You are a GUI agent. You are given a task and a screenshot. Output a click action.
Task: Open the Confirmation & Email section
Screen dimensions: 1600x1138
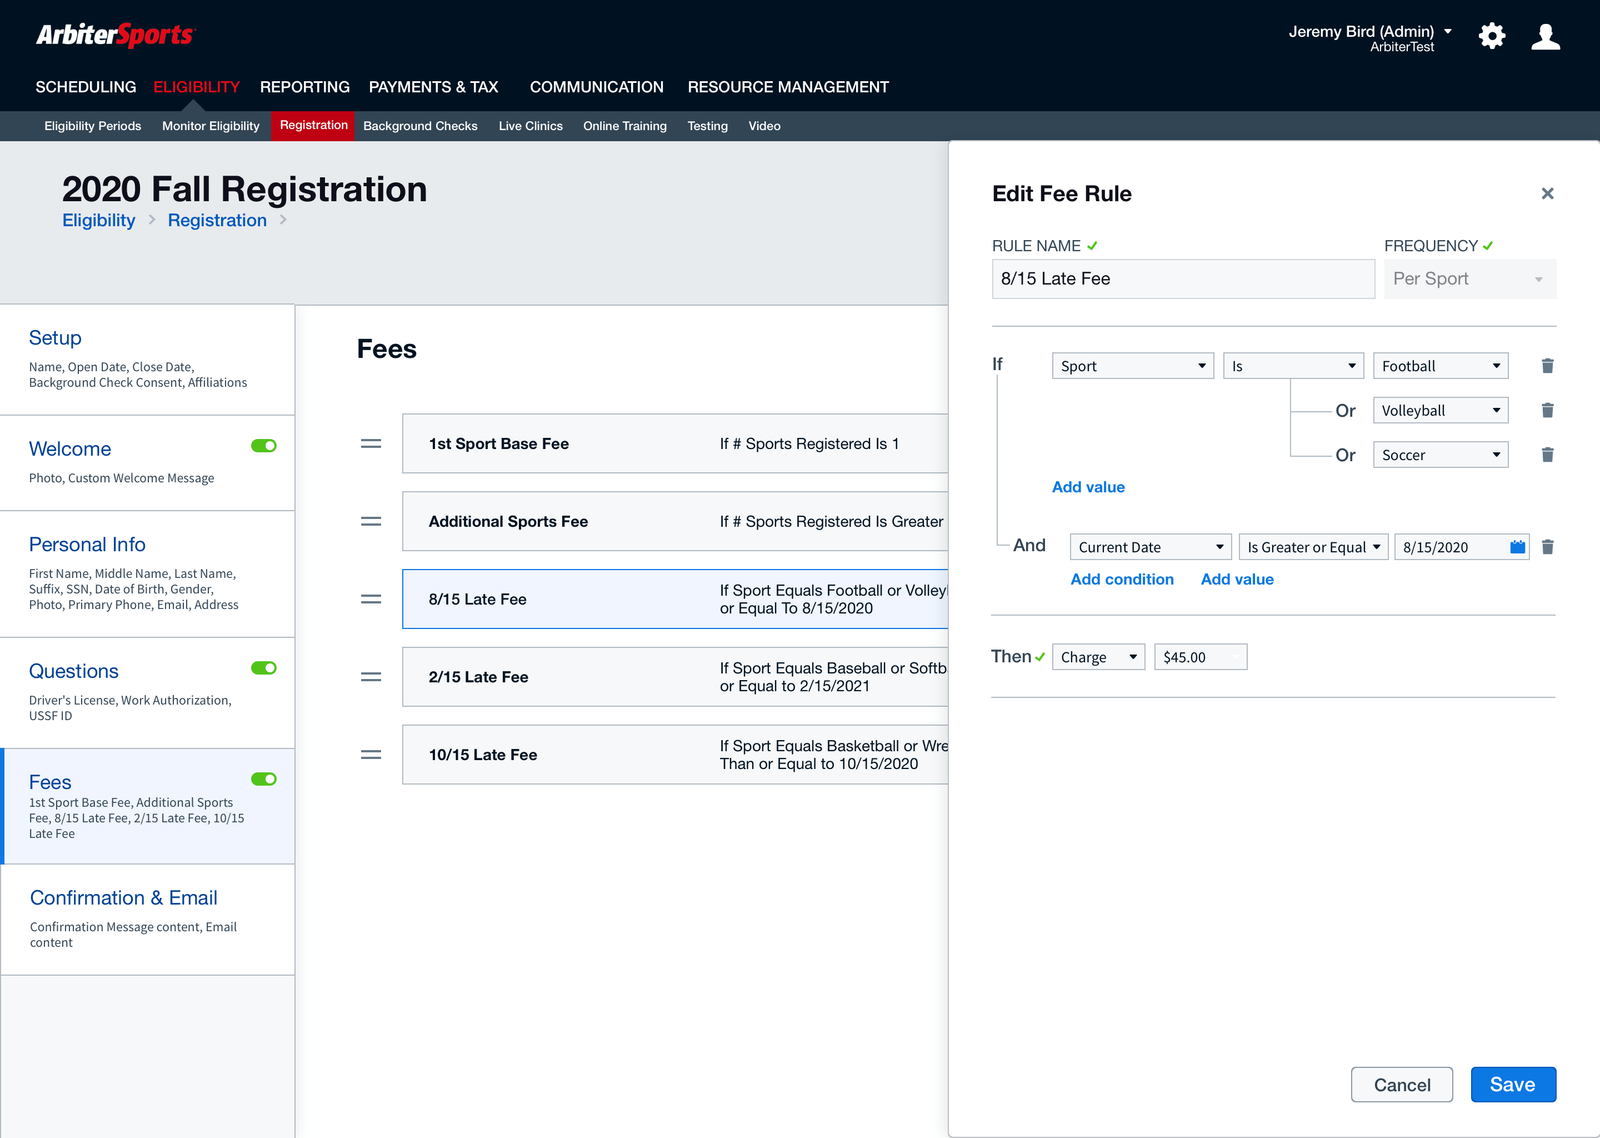[147, 920]
